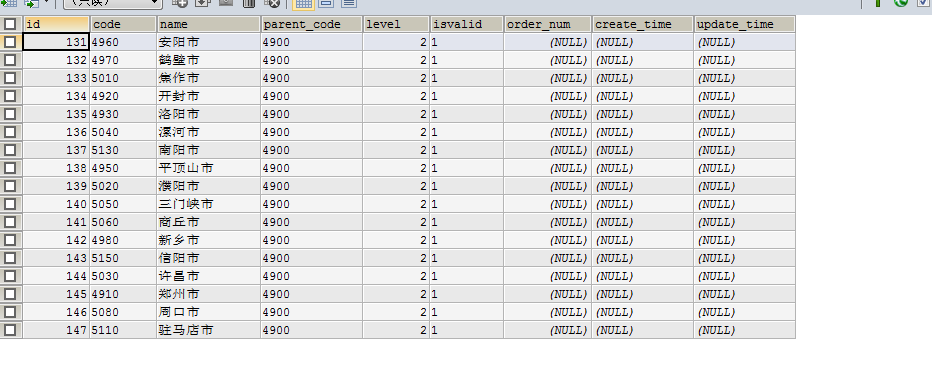The image size is (932, 370).
Task: Check the row checkbox for id 142
Action: pos(10,240)
